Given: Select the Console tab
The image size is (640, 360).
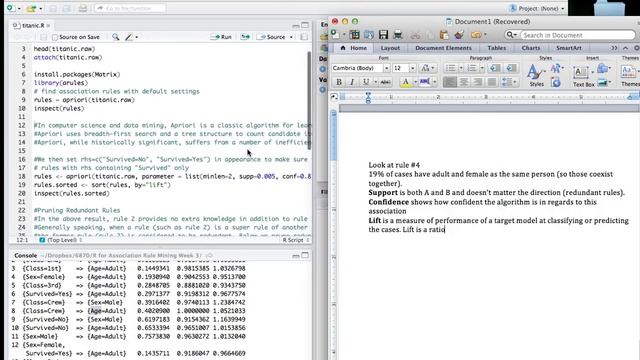Looking at the screenshot, I should (x=25, y=256).
